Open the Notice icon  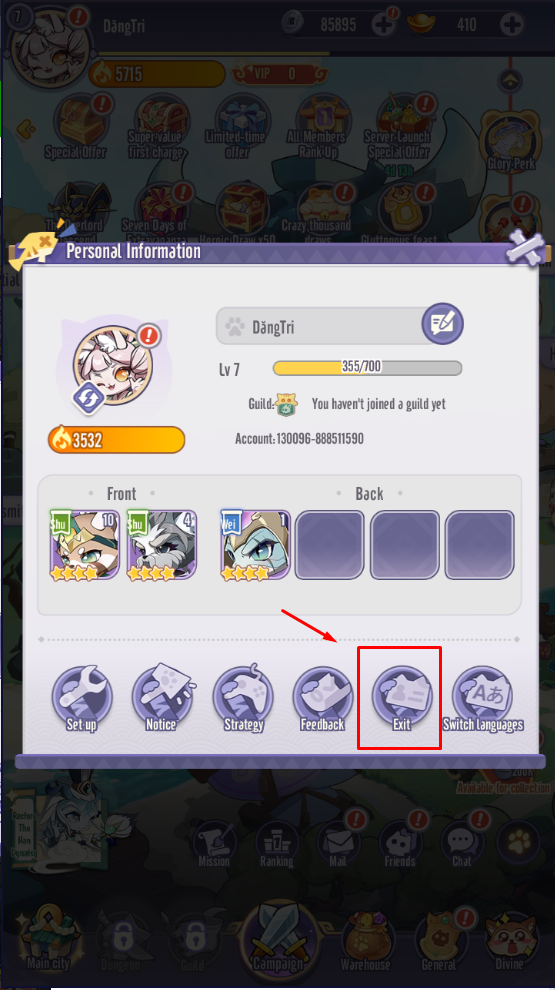coord(162,698)
